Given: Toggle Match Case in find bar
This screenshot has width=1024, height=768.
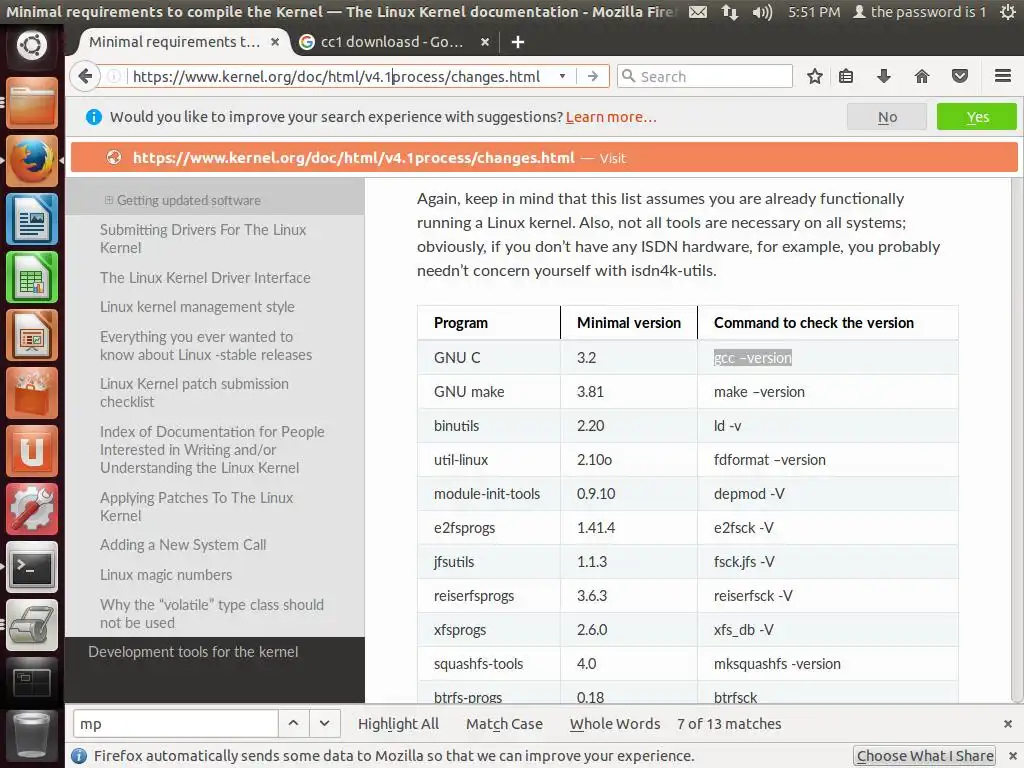Looking at the screenshot, I should tap(504, 724).
